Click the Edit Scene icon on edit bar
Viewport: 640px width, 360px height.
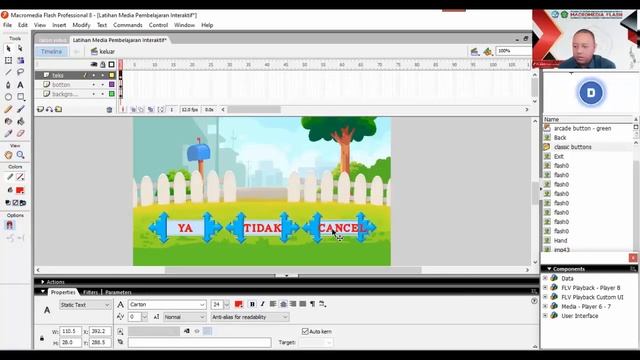click(x=474, y=51)
